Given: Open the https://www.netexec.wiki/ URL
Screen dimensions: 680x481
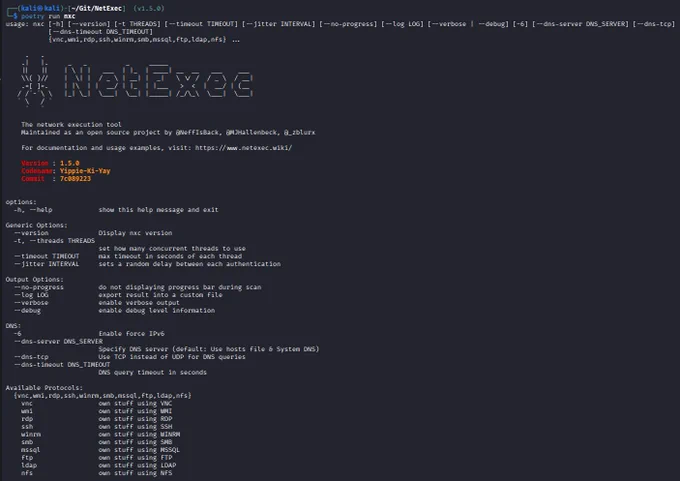Looking at the screenshot, I should 243,148.
